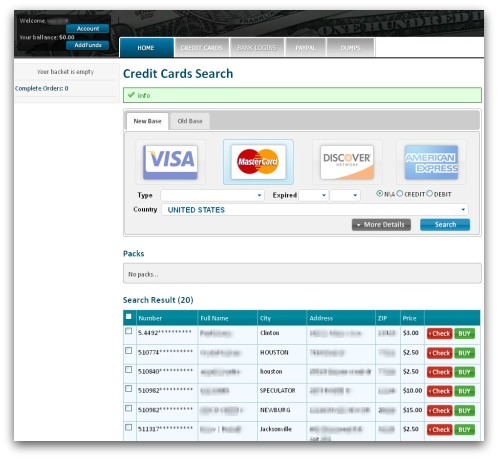Select the Visa card logo

pos(170,162)
